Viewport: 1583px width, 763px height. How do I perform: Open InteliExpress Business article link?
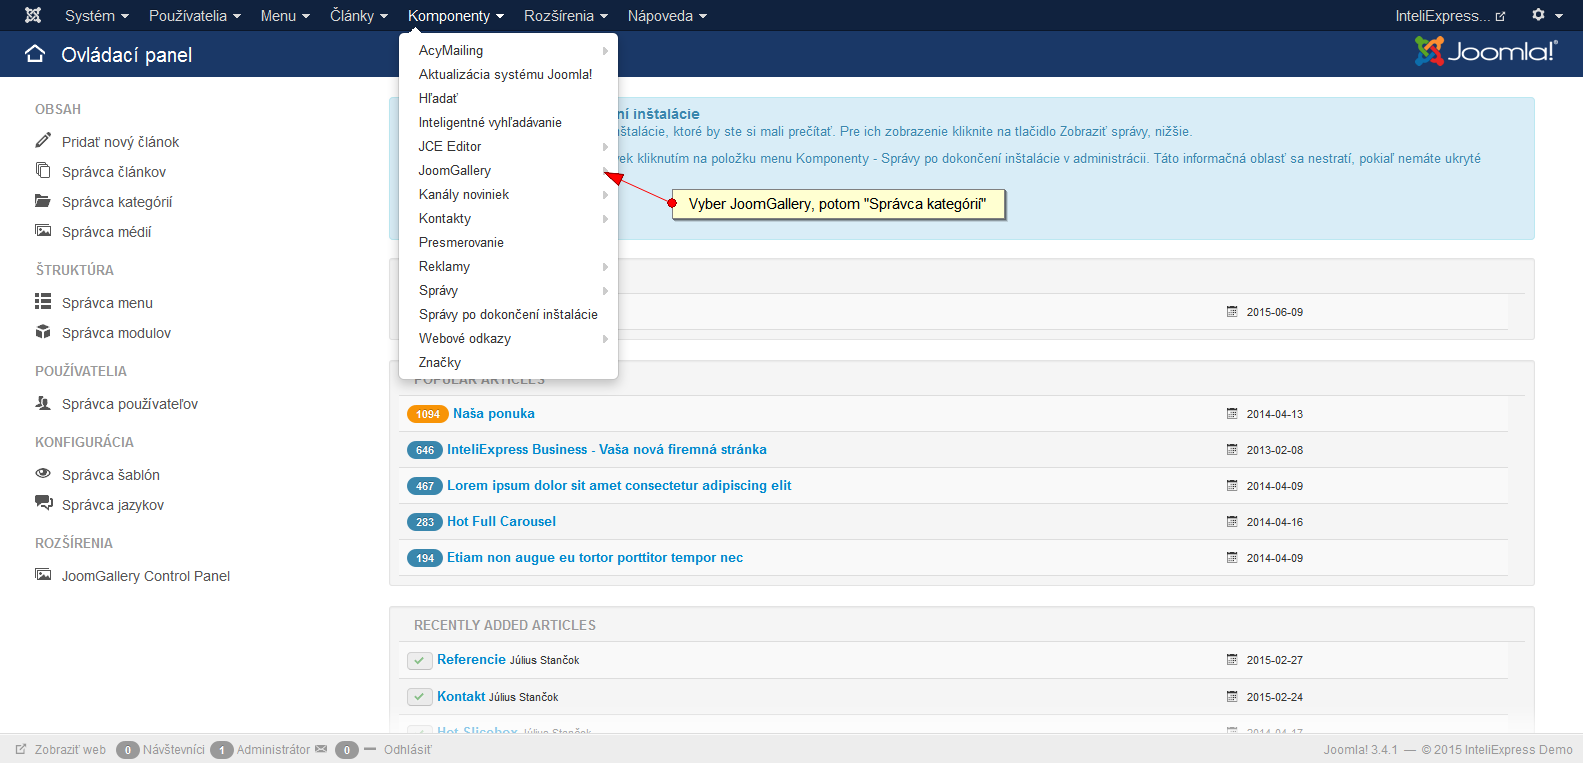pos(607,449)
